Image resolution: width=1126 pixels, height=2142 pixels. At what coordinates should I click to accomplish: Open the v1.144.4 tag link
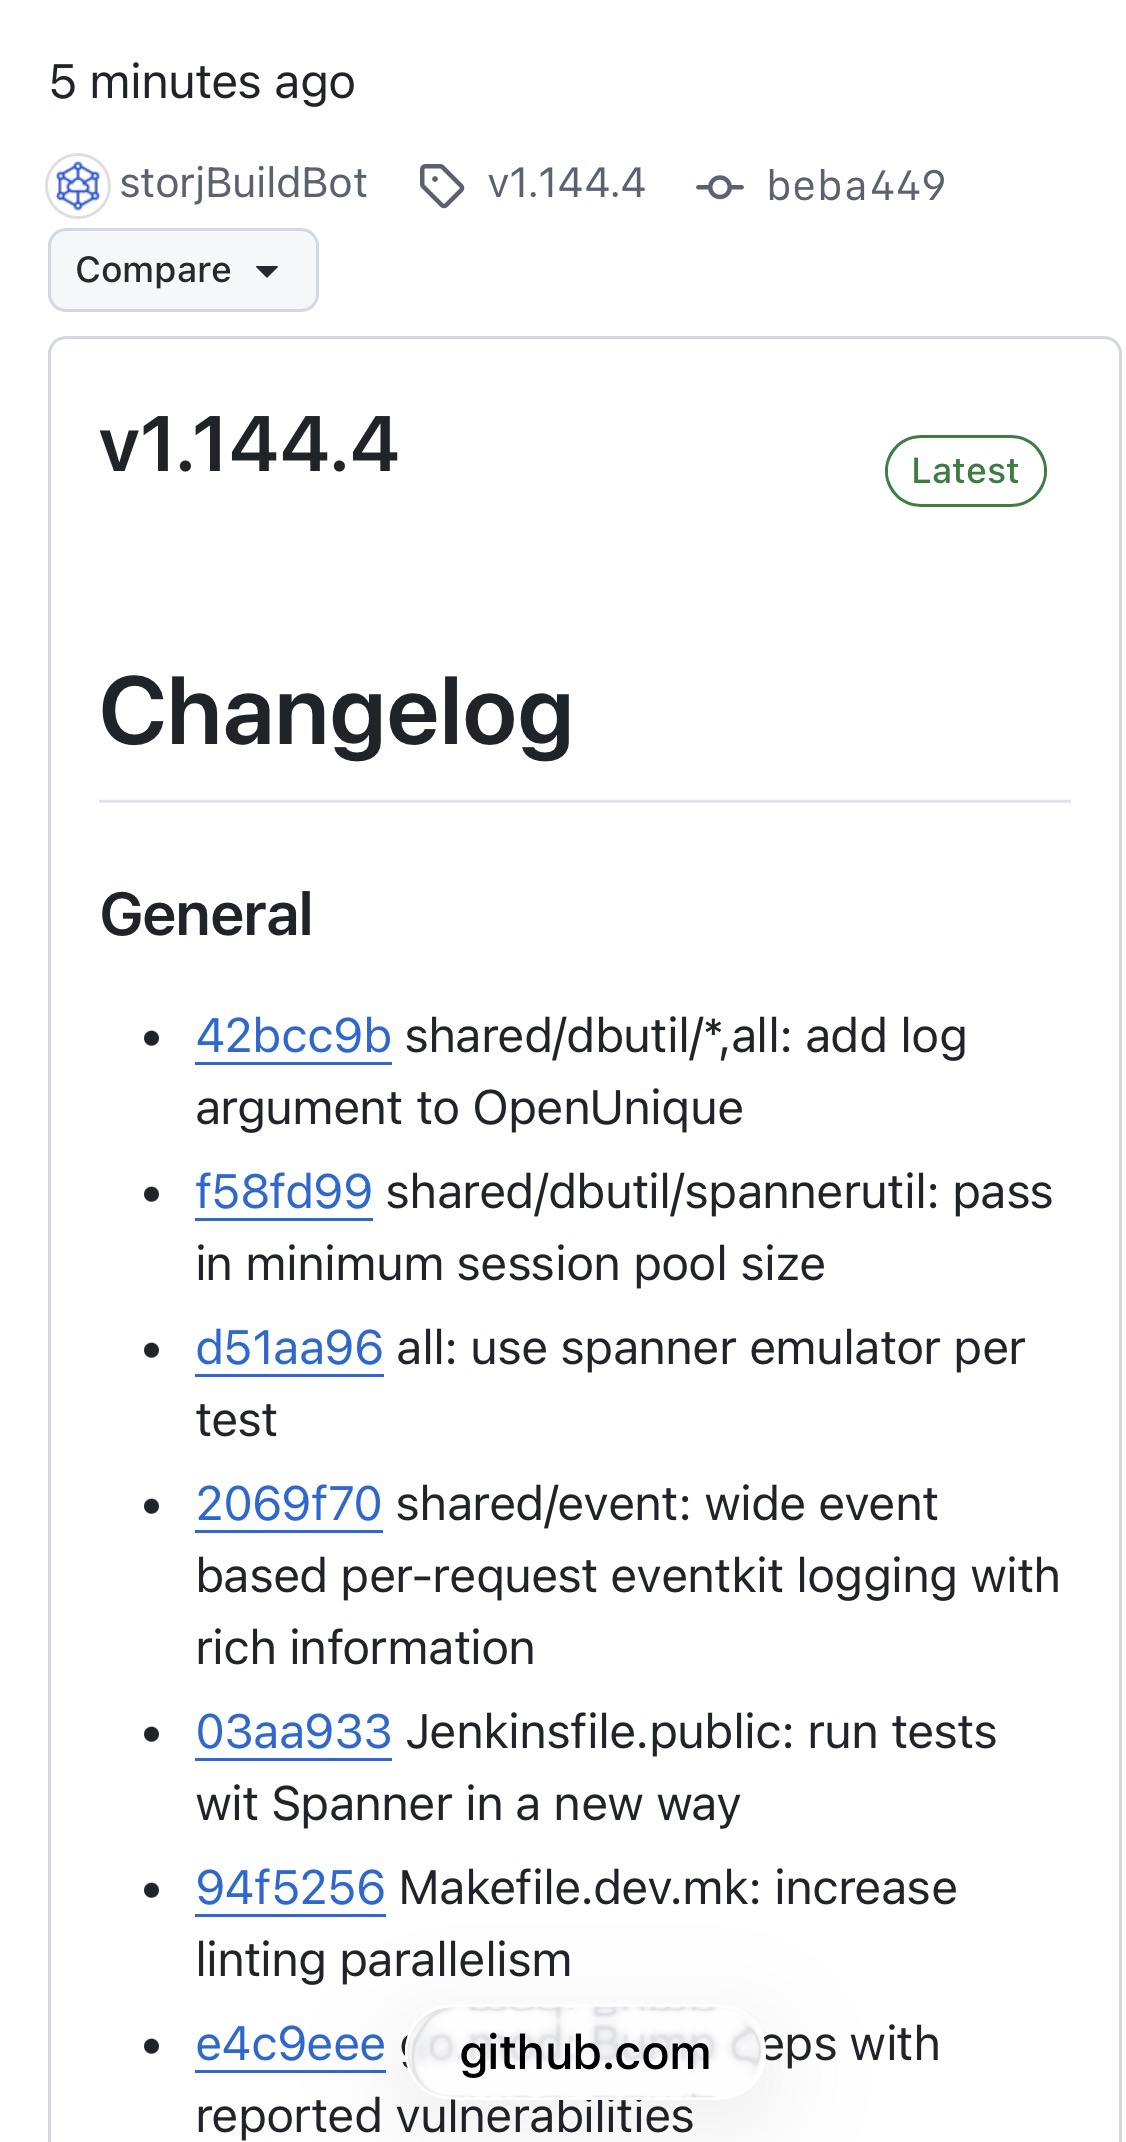[x=566, y=184]
